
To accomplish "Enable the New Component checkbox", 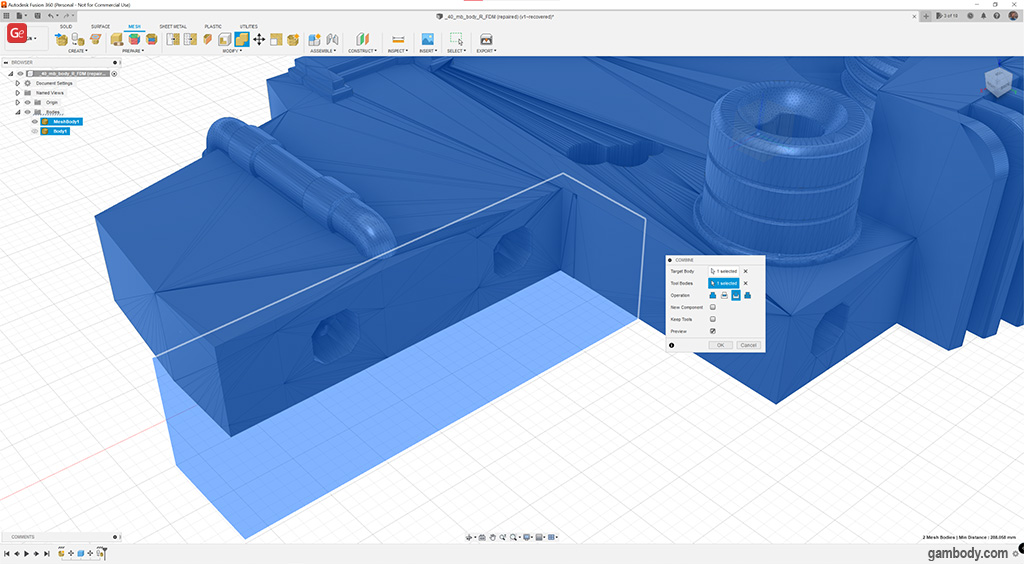I will tap(713, 307).
